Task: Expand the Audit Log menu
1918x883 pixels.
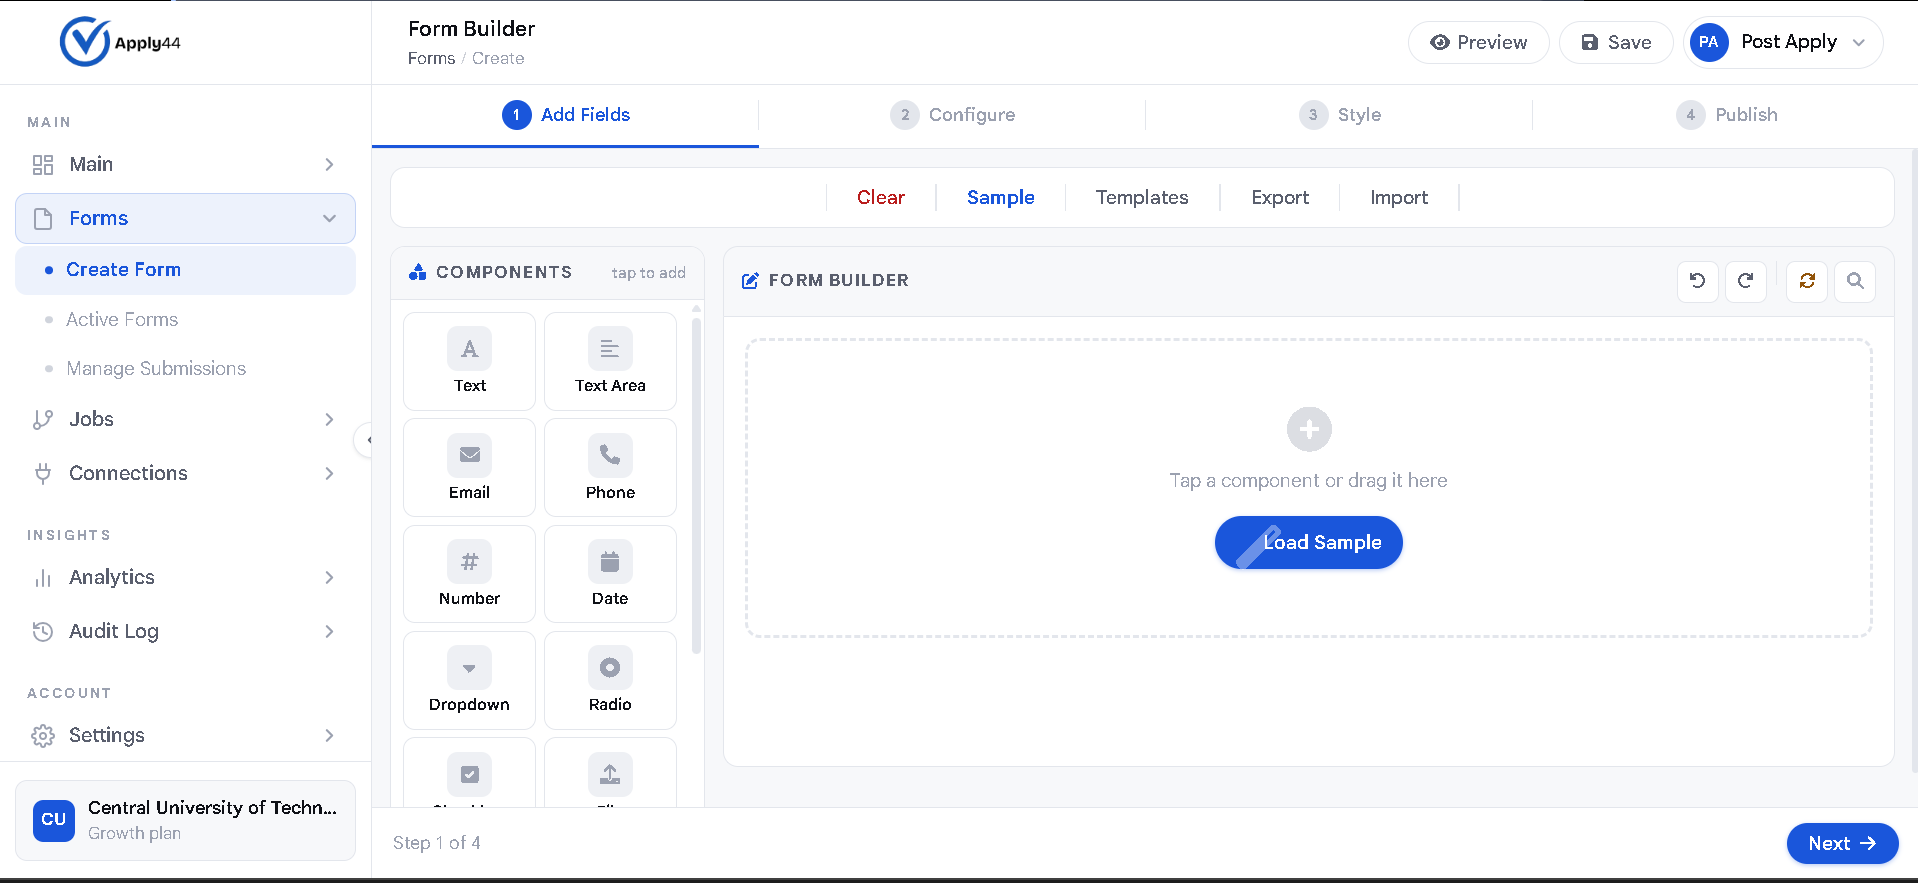Action: pos(186,631)
